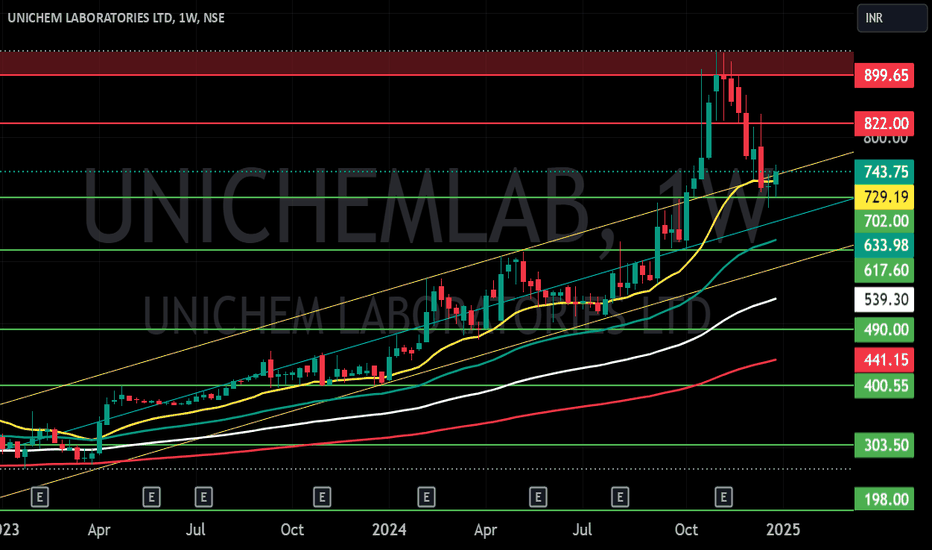The image size is (932, 550).
Task: Select the yellow 729.19 moving average label
Action: [884, 197]
